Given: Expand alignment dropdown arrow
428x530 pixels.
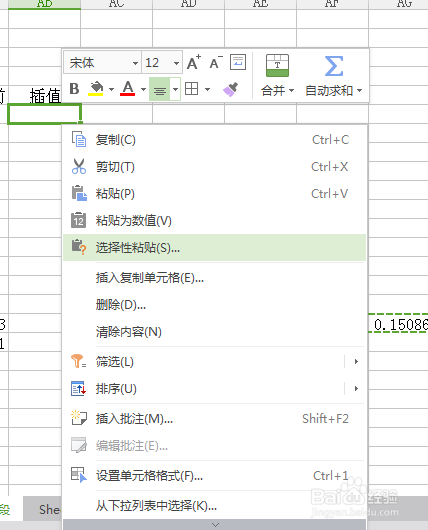Looking at the screenshot, I should pyautogui.click(x=175, y=89).
